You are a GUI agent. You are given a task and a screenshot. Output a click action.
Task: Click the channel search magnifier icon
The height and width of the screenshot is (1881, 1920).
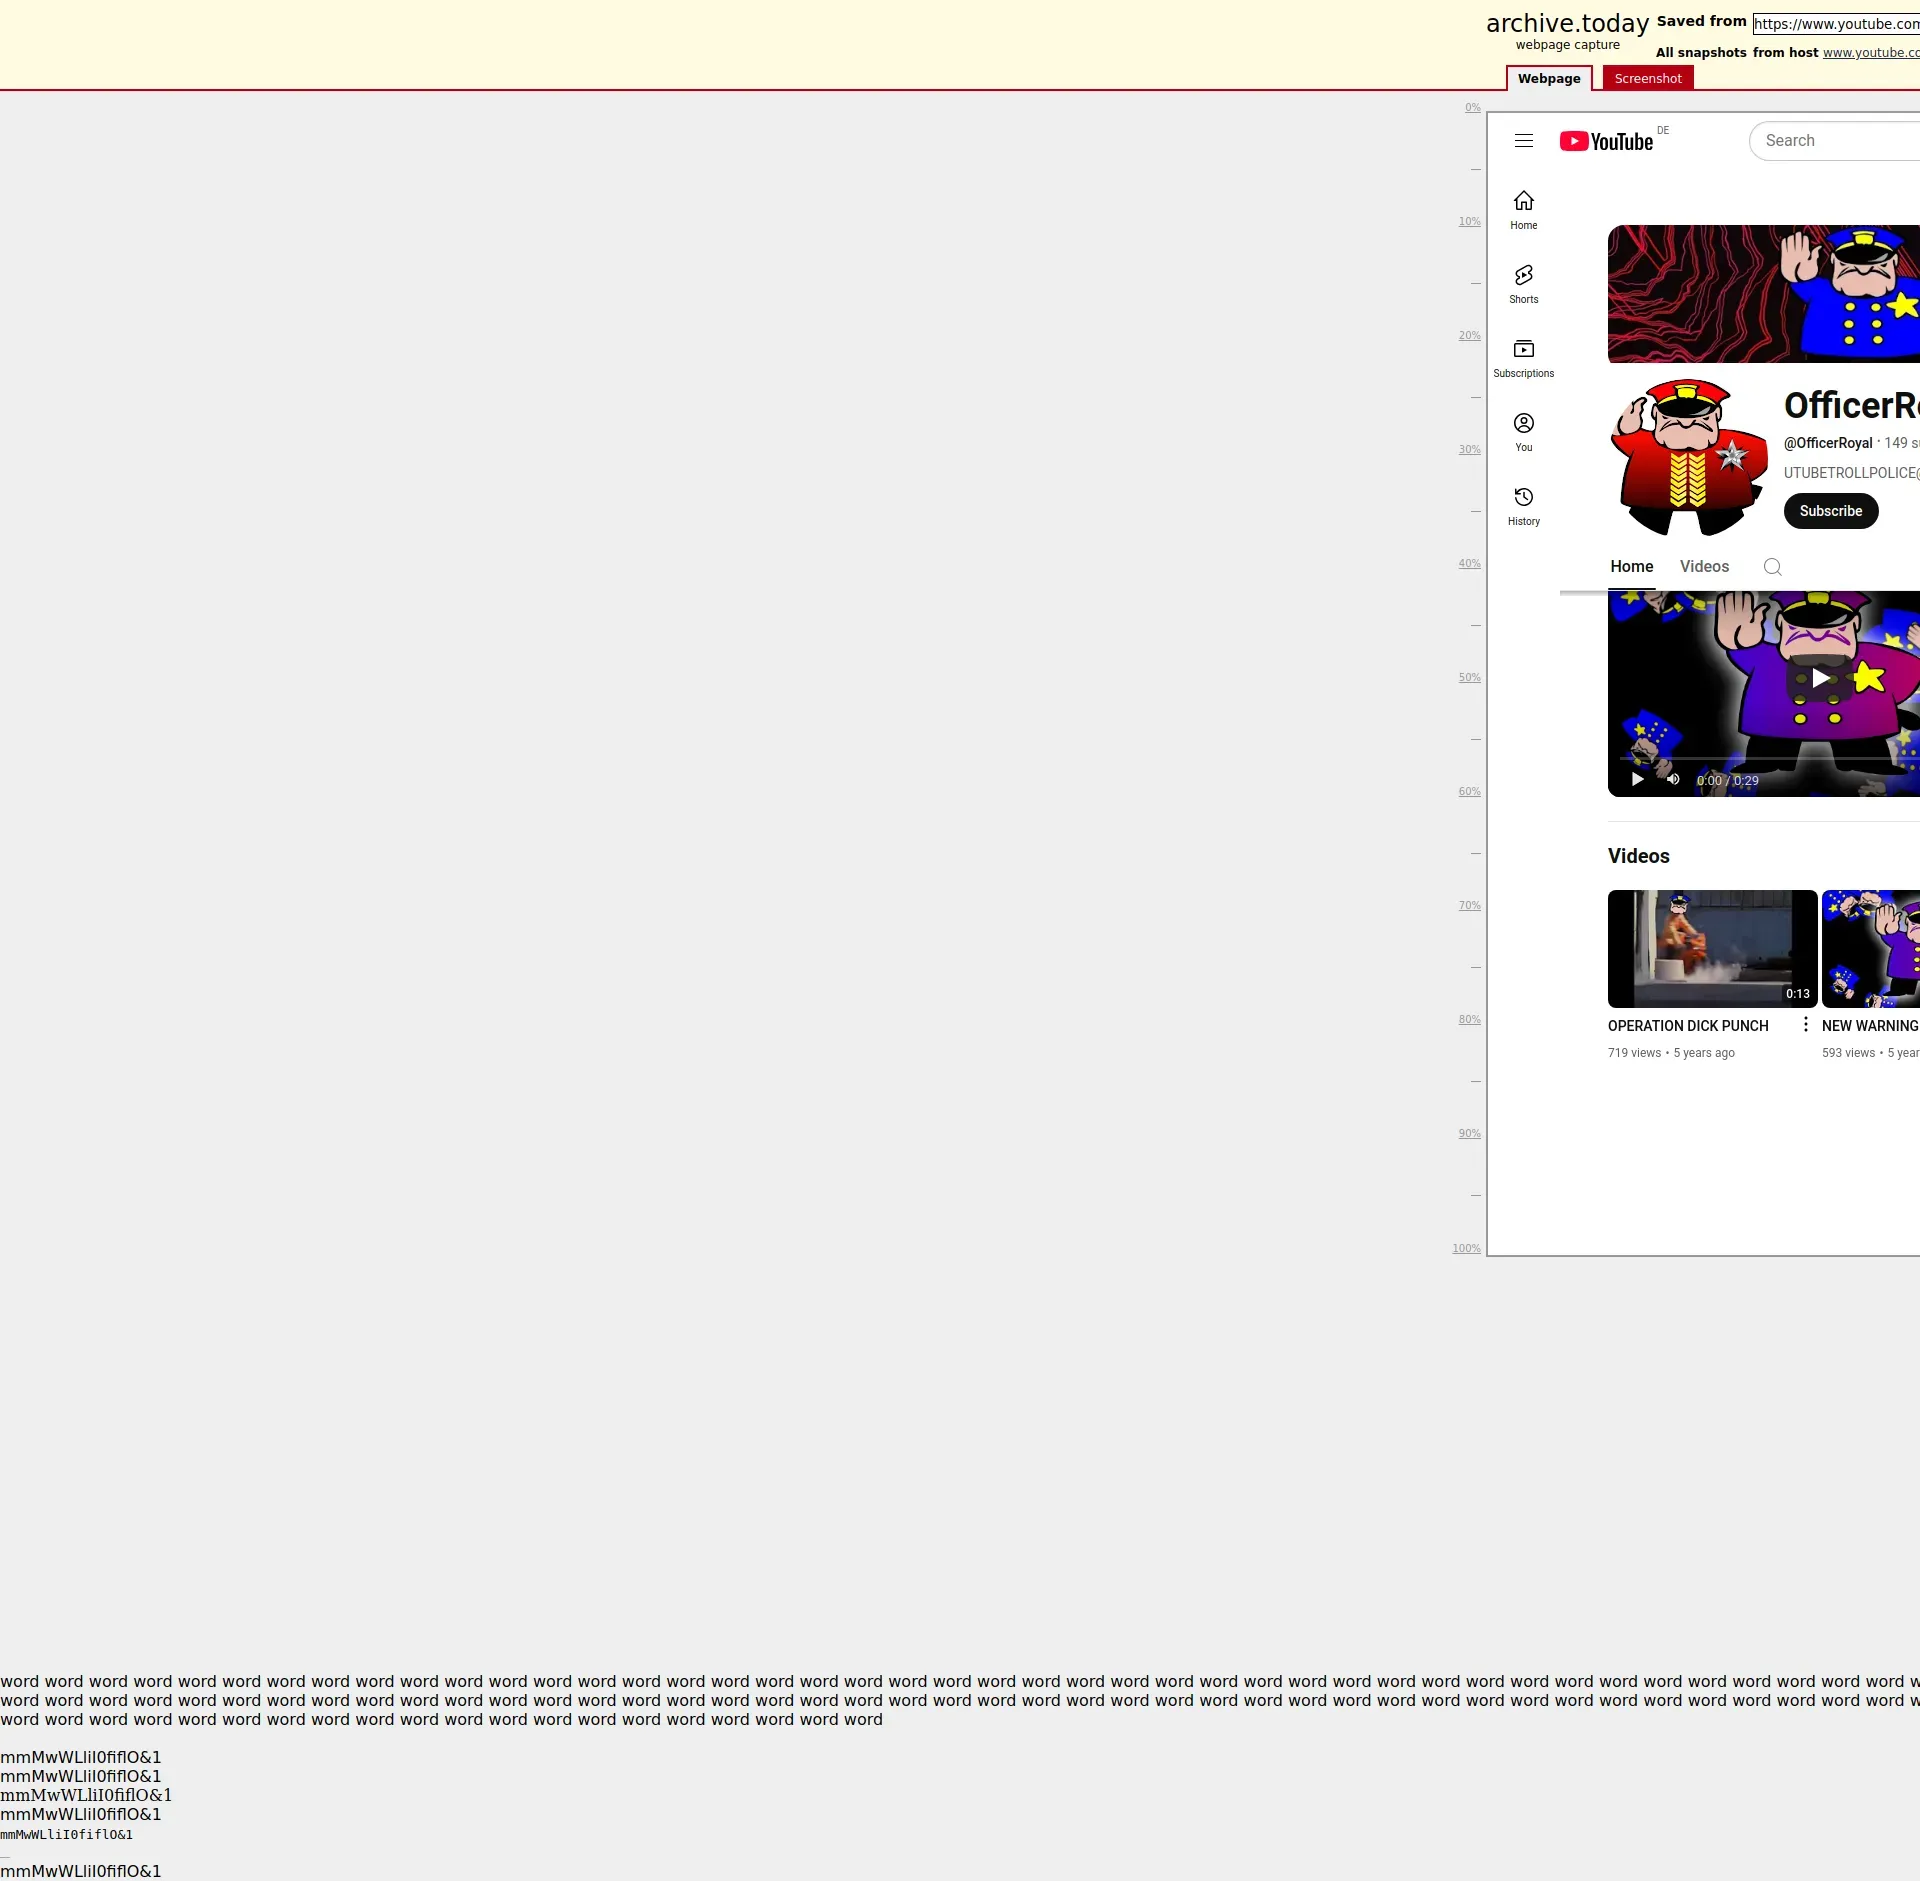(1772, 567)
